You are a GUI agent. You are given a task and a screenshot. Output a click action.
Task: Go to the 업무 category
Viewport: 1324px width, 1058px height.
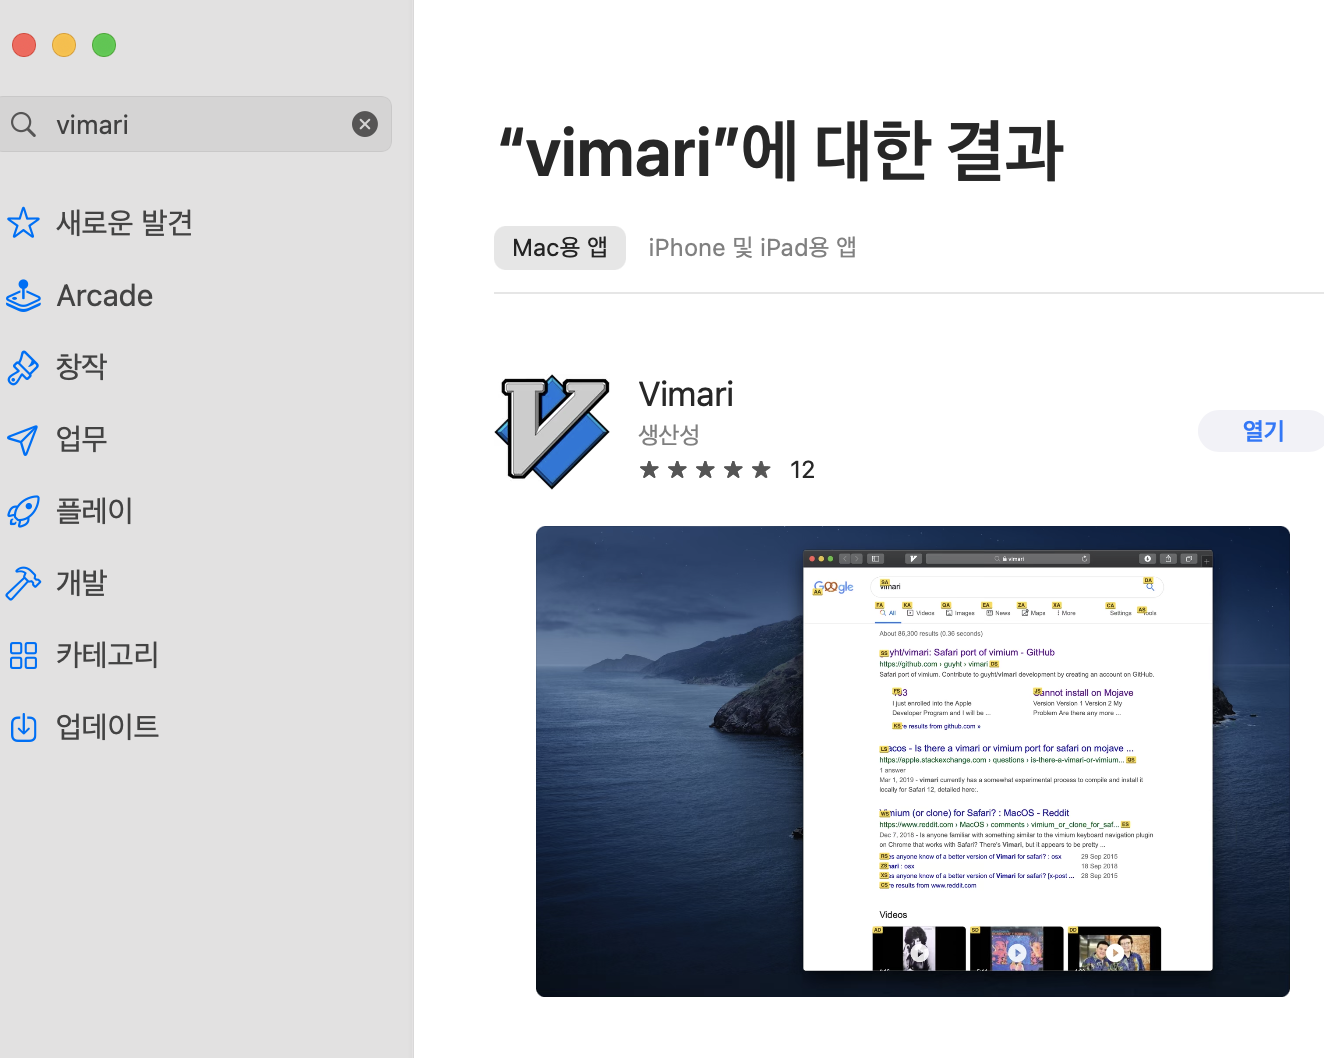[x=81, y=439]
